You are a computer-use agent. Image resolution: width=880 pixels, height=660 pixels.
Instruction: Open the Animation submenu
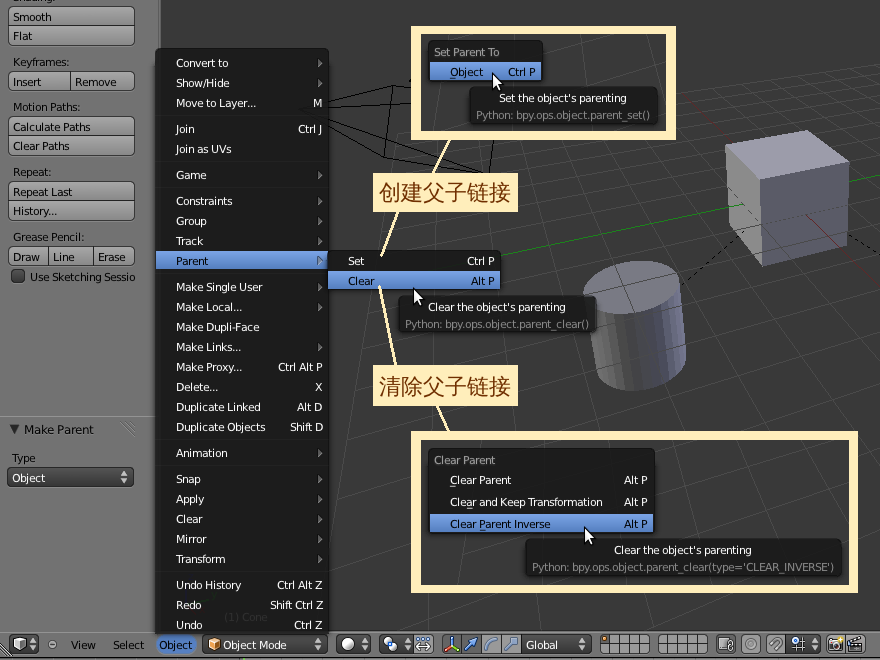pos(242,453)
